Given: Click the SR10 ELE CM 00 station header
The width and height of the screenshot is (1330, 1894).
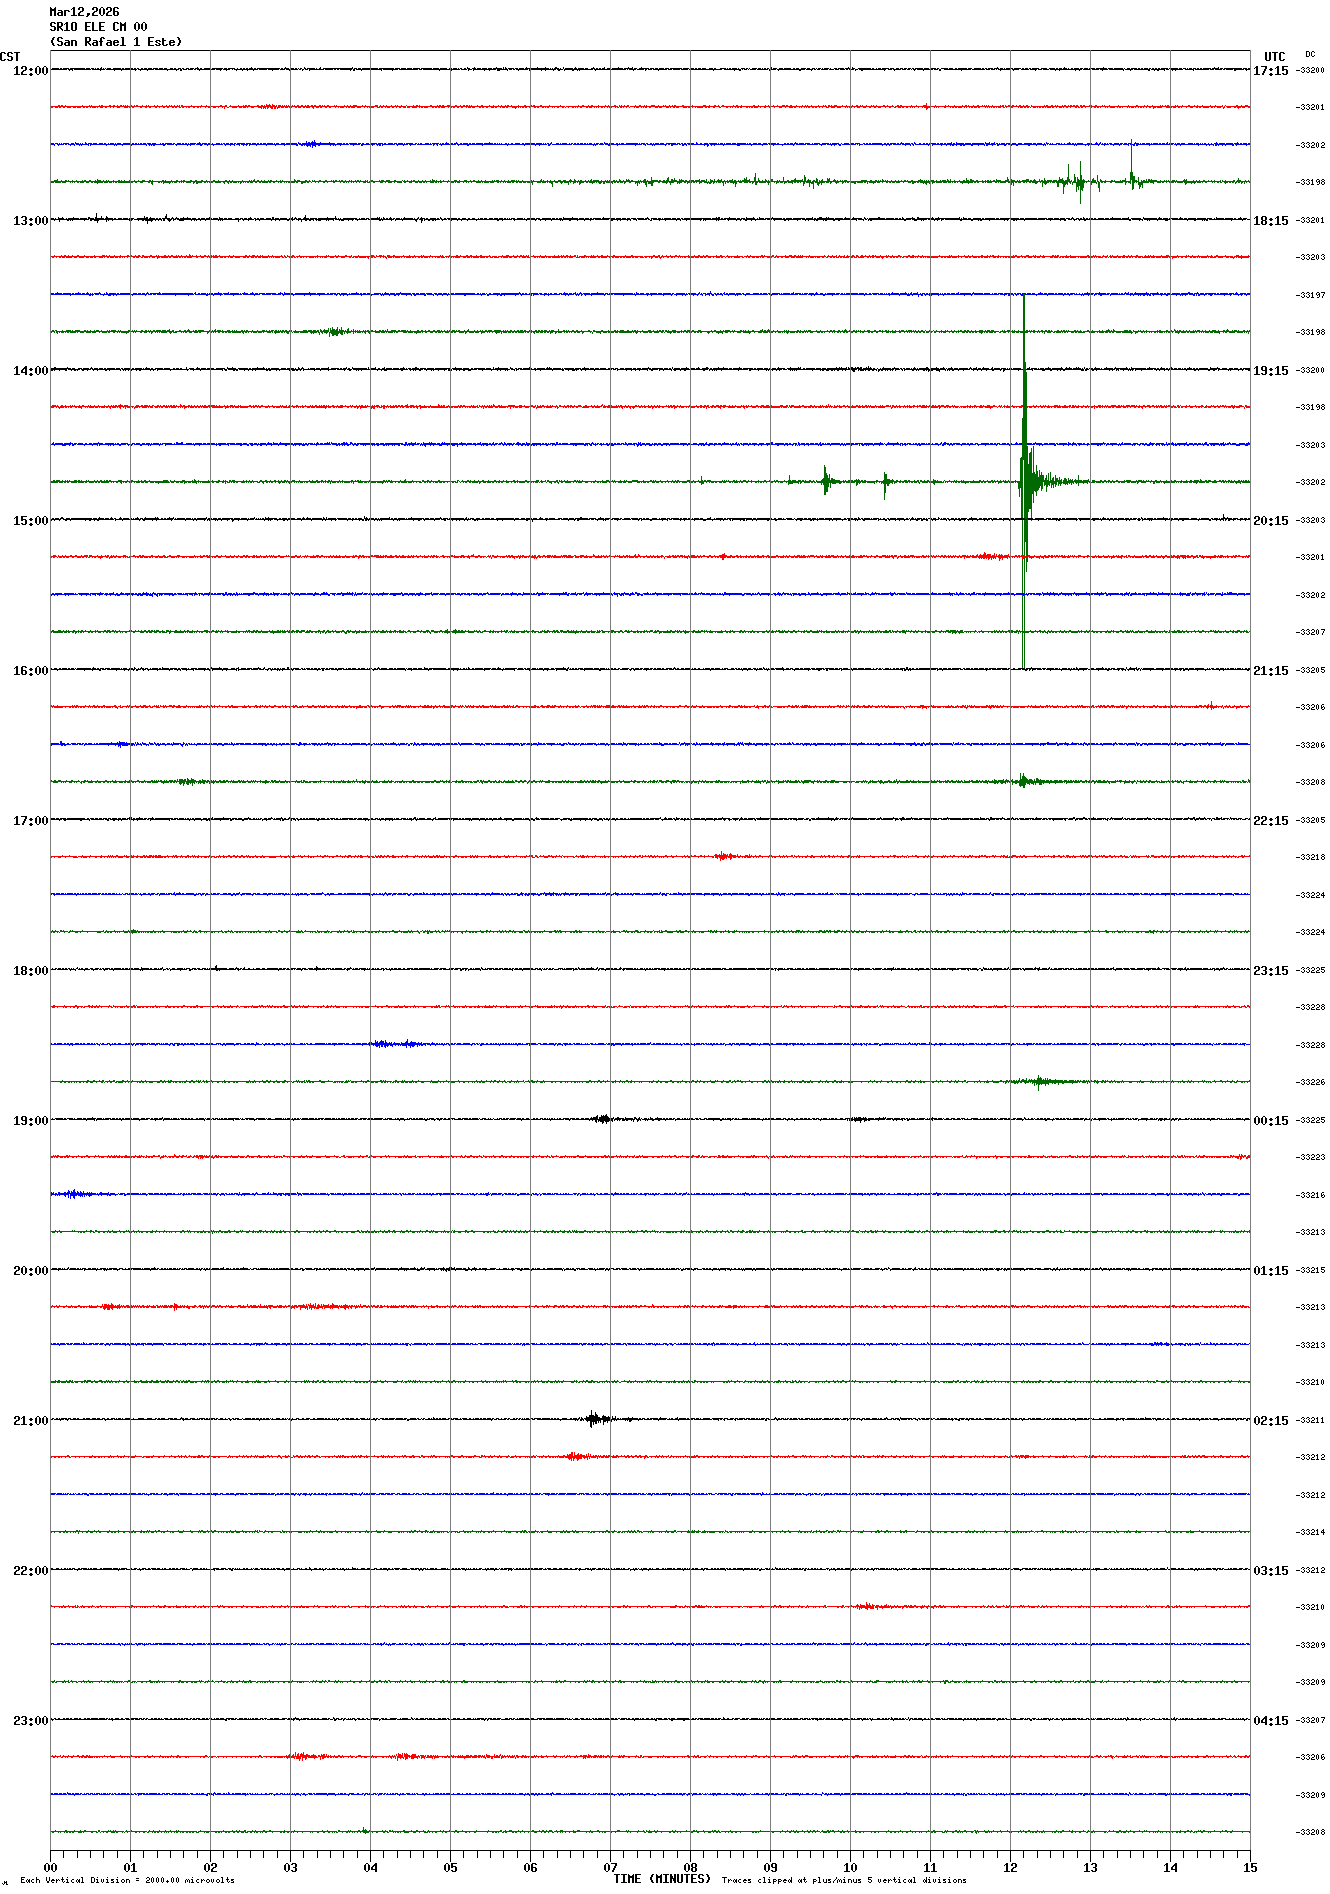Looking at the screenshot, I should [x=98, y=27].
